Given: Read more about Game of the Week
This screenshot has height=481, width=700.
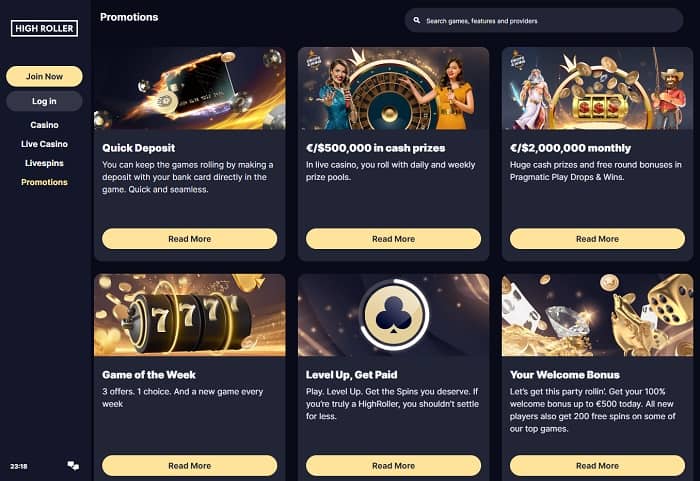Looking at the screenshot, I should click(190, 465).
